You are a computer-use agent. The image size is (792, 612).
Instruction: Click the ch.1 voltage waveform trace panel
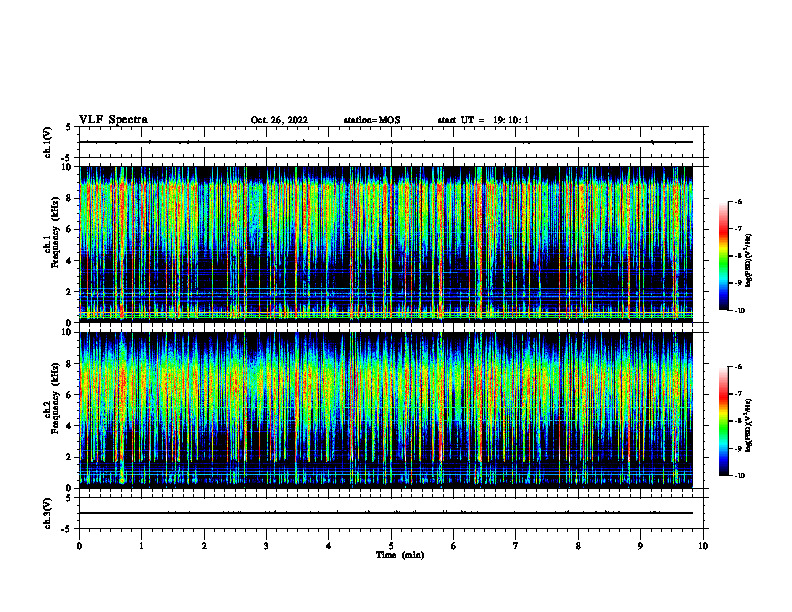tap(391, 142)
